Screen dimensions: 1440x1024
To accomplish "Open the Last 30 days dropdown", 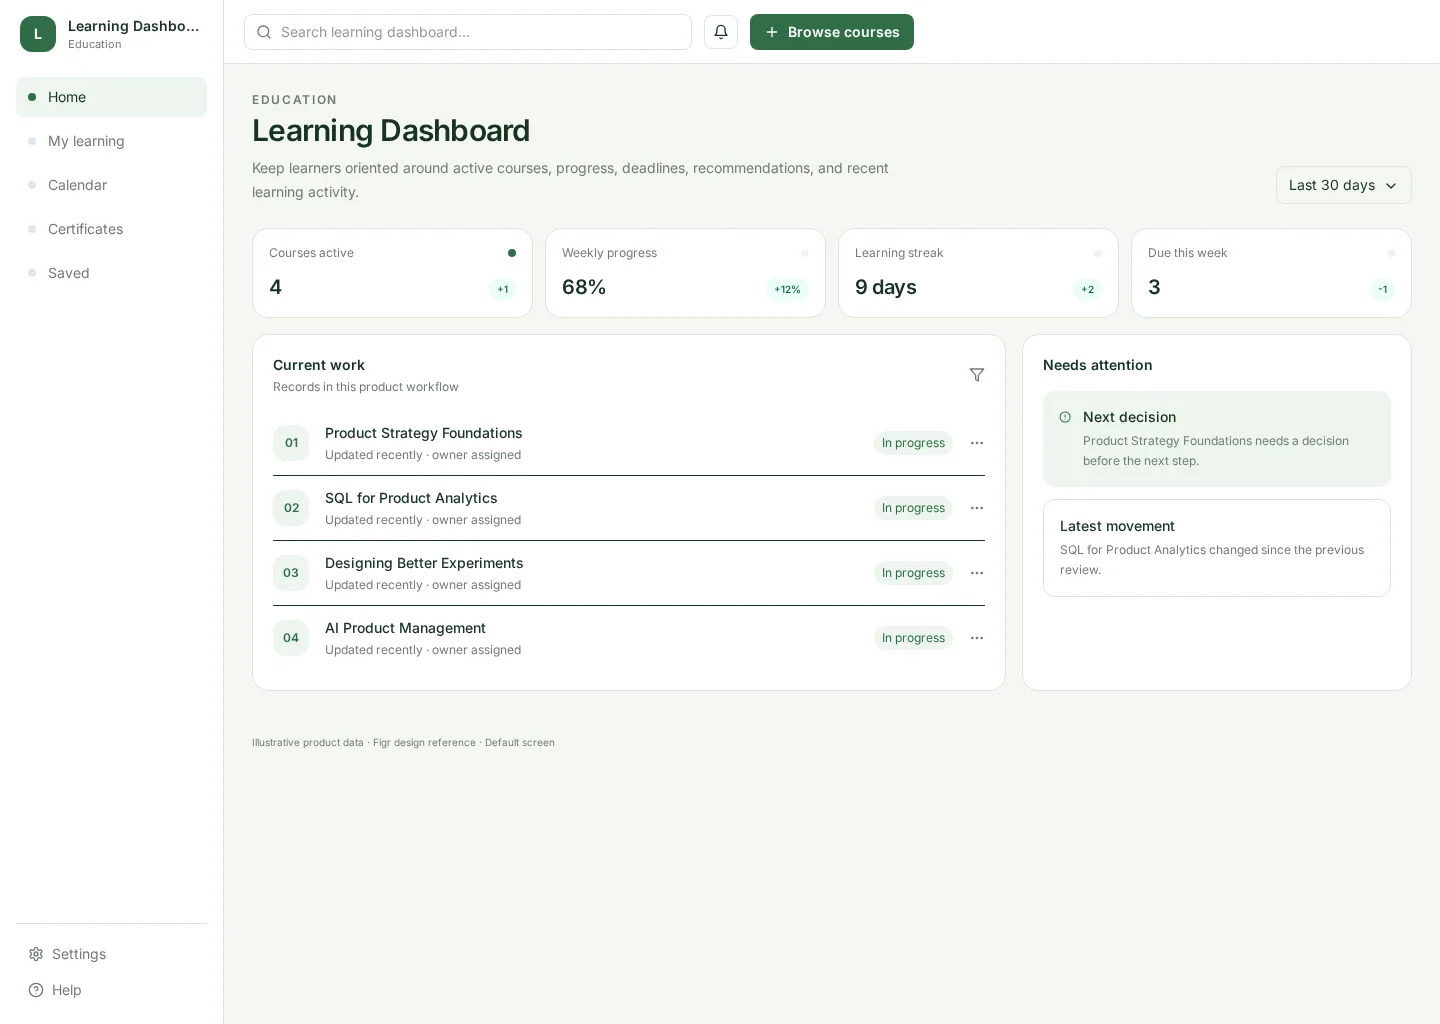I will pos(1343,185).
